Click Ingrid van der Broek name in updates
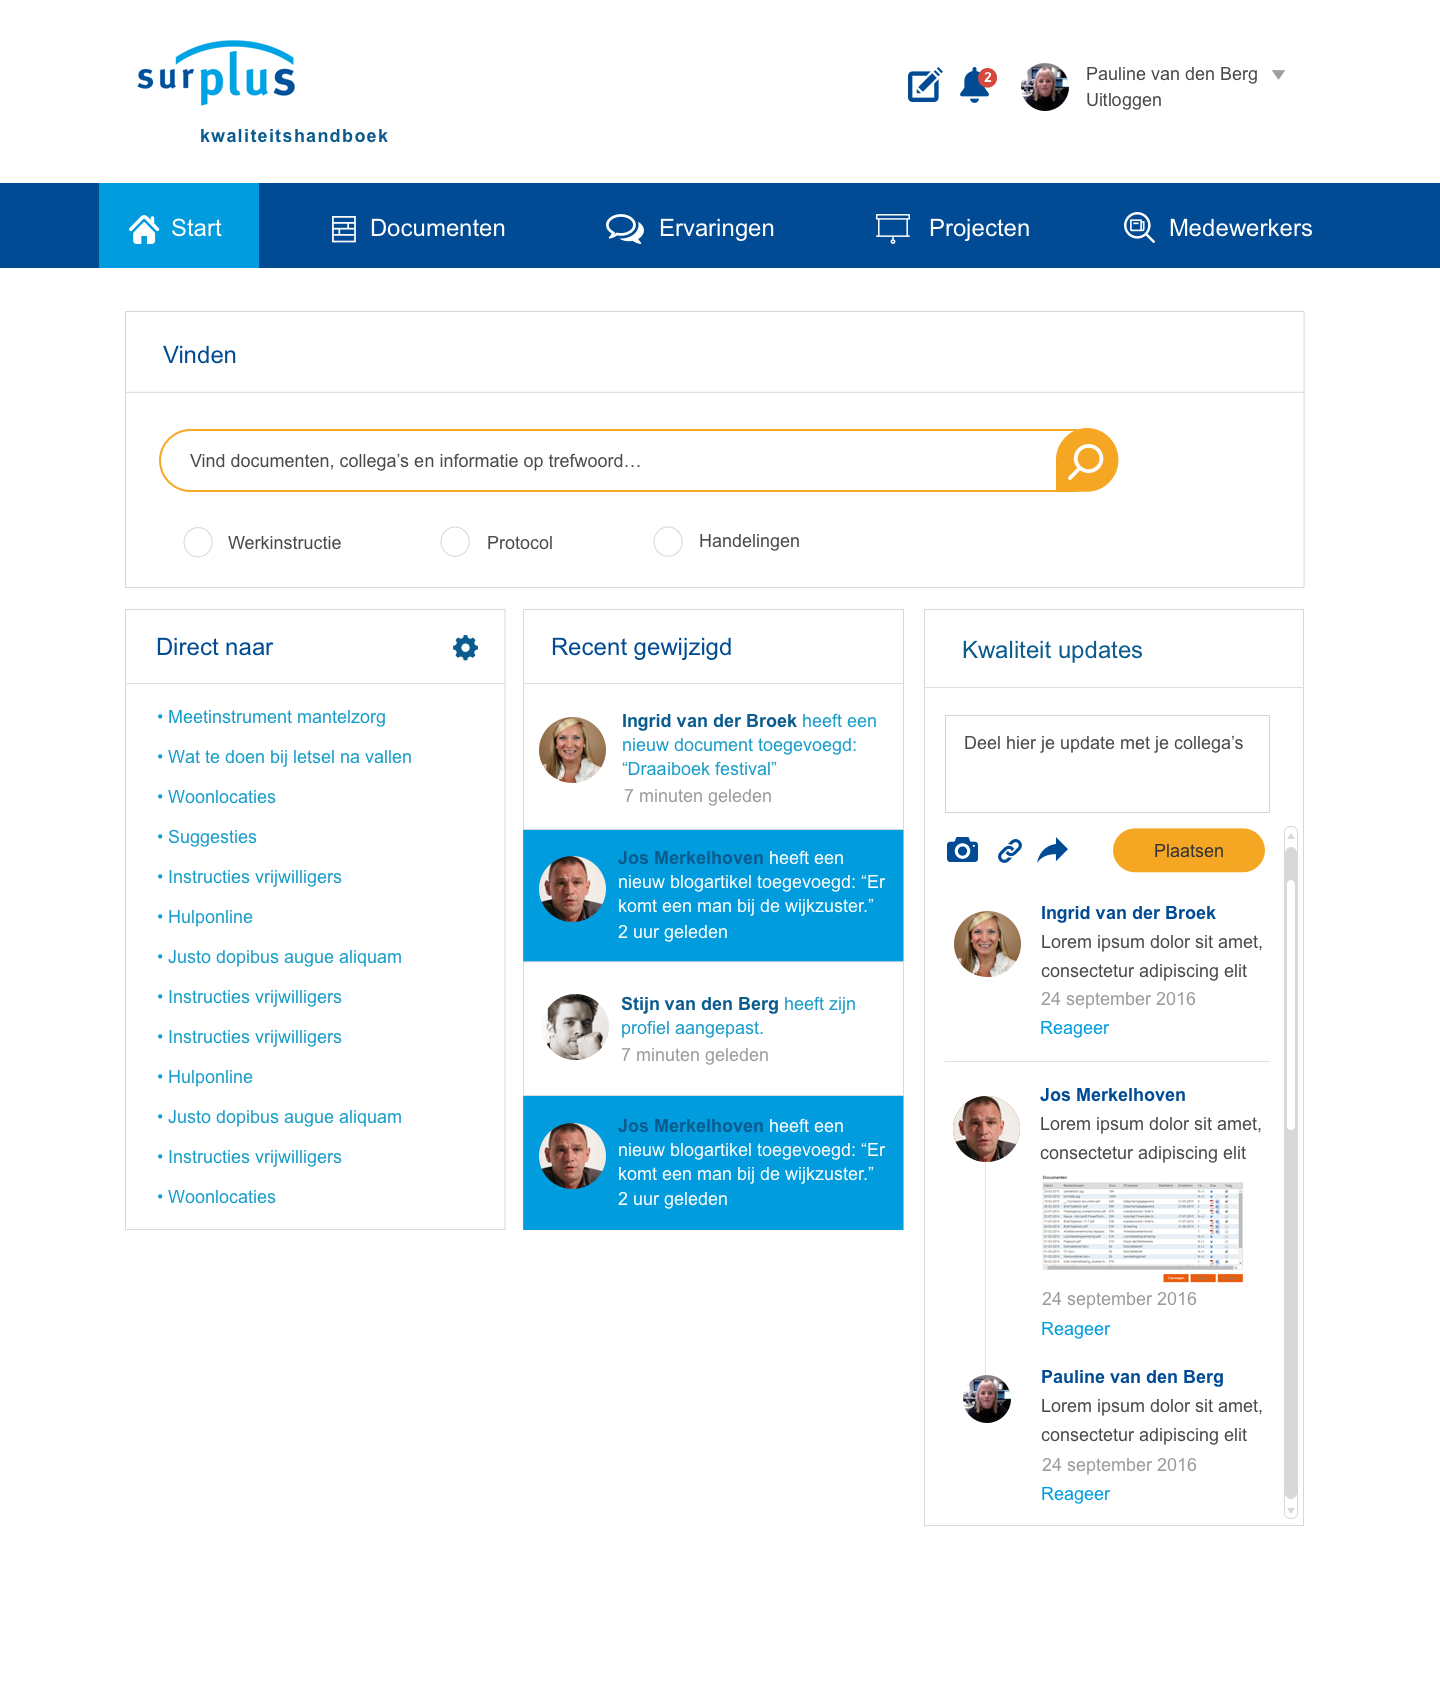1440x1683 pixels. point(1128,913)
